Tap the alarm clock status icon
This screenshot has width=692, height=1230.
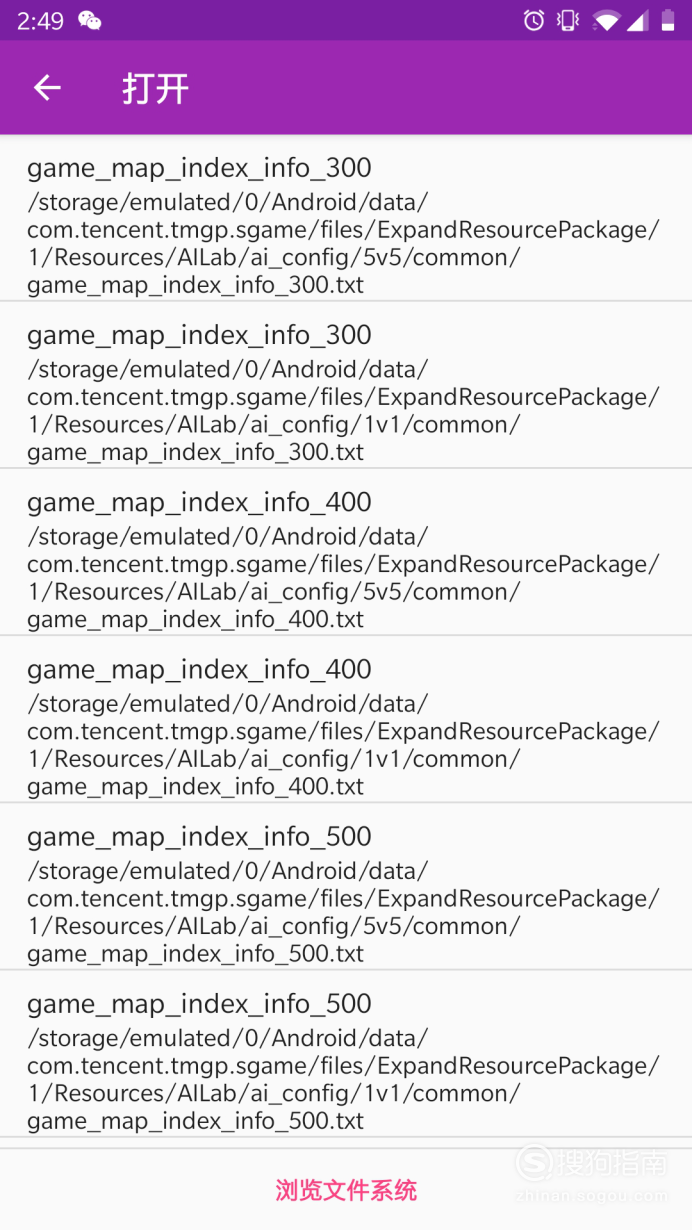click(x=534, y=20)
